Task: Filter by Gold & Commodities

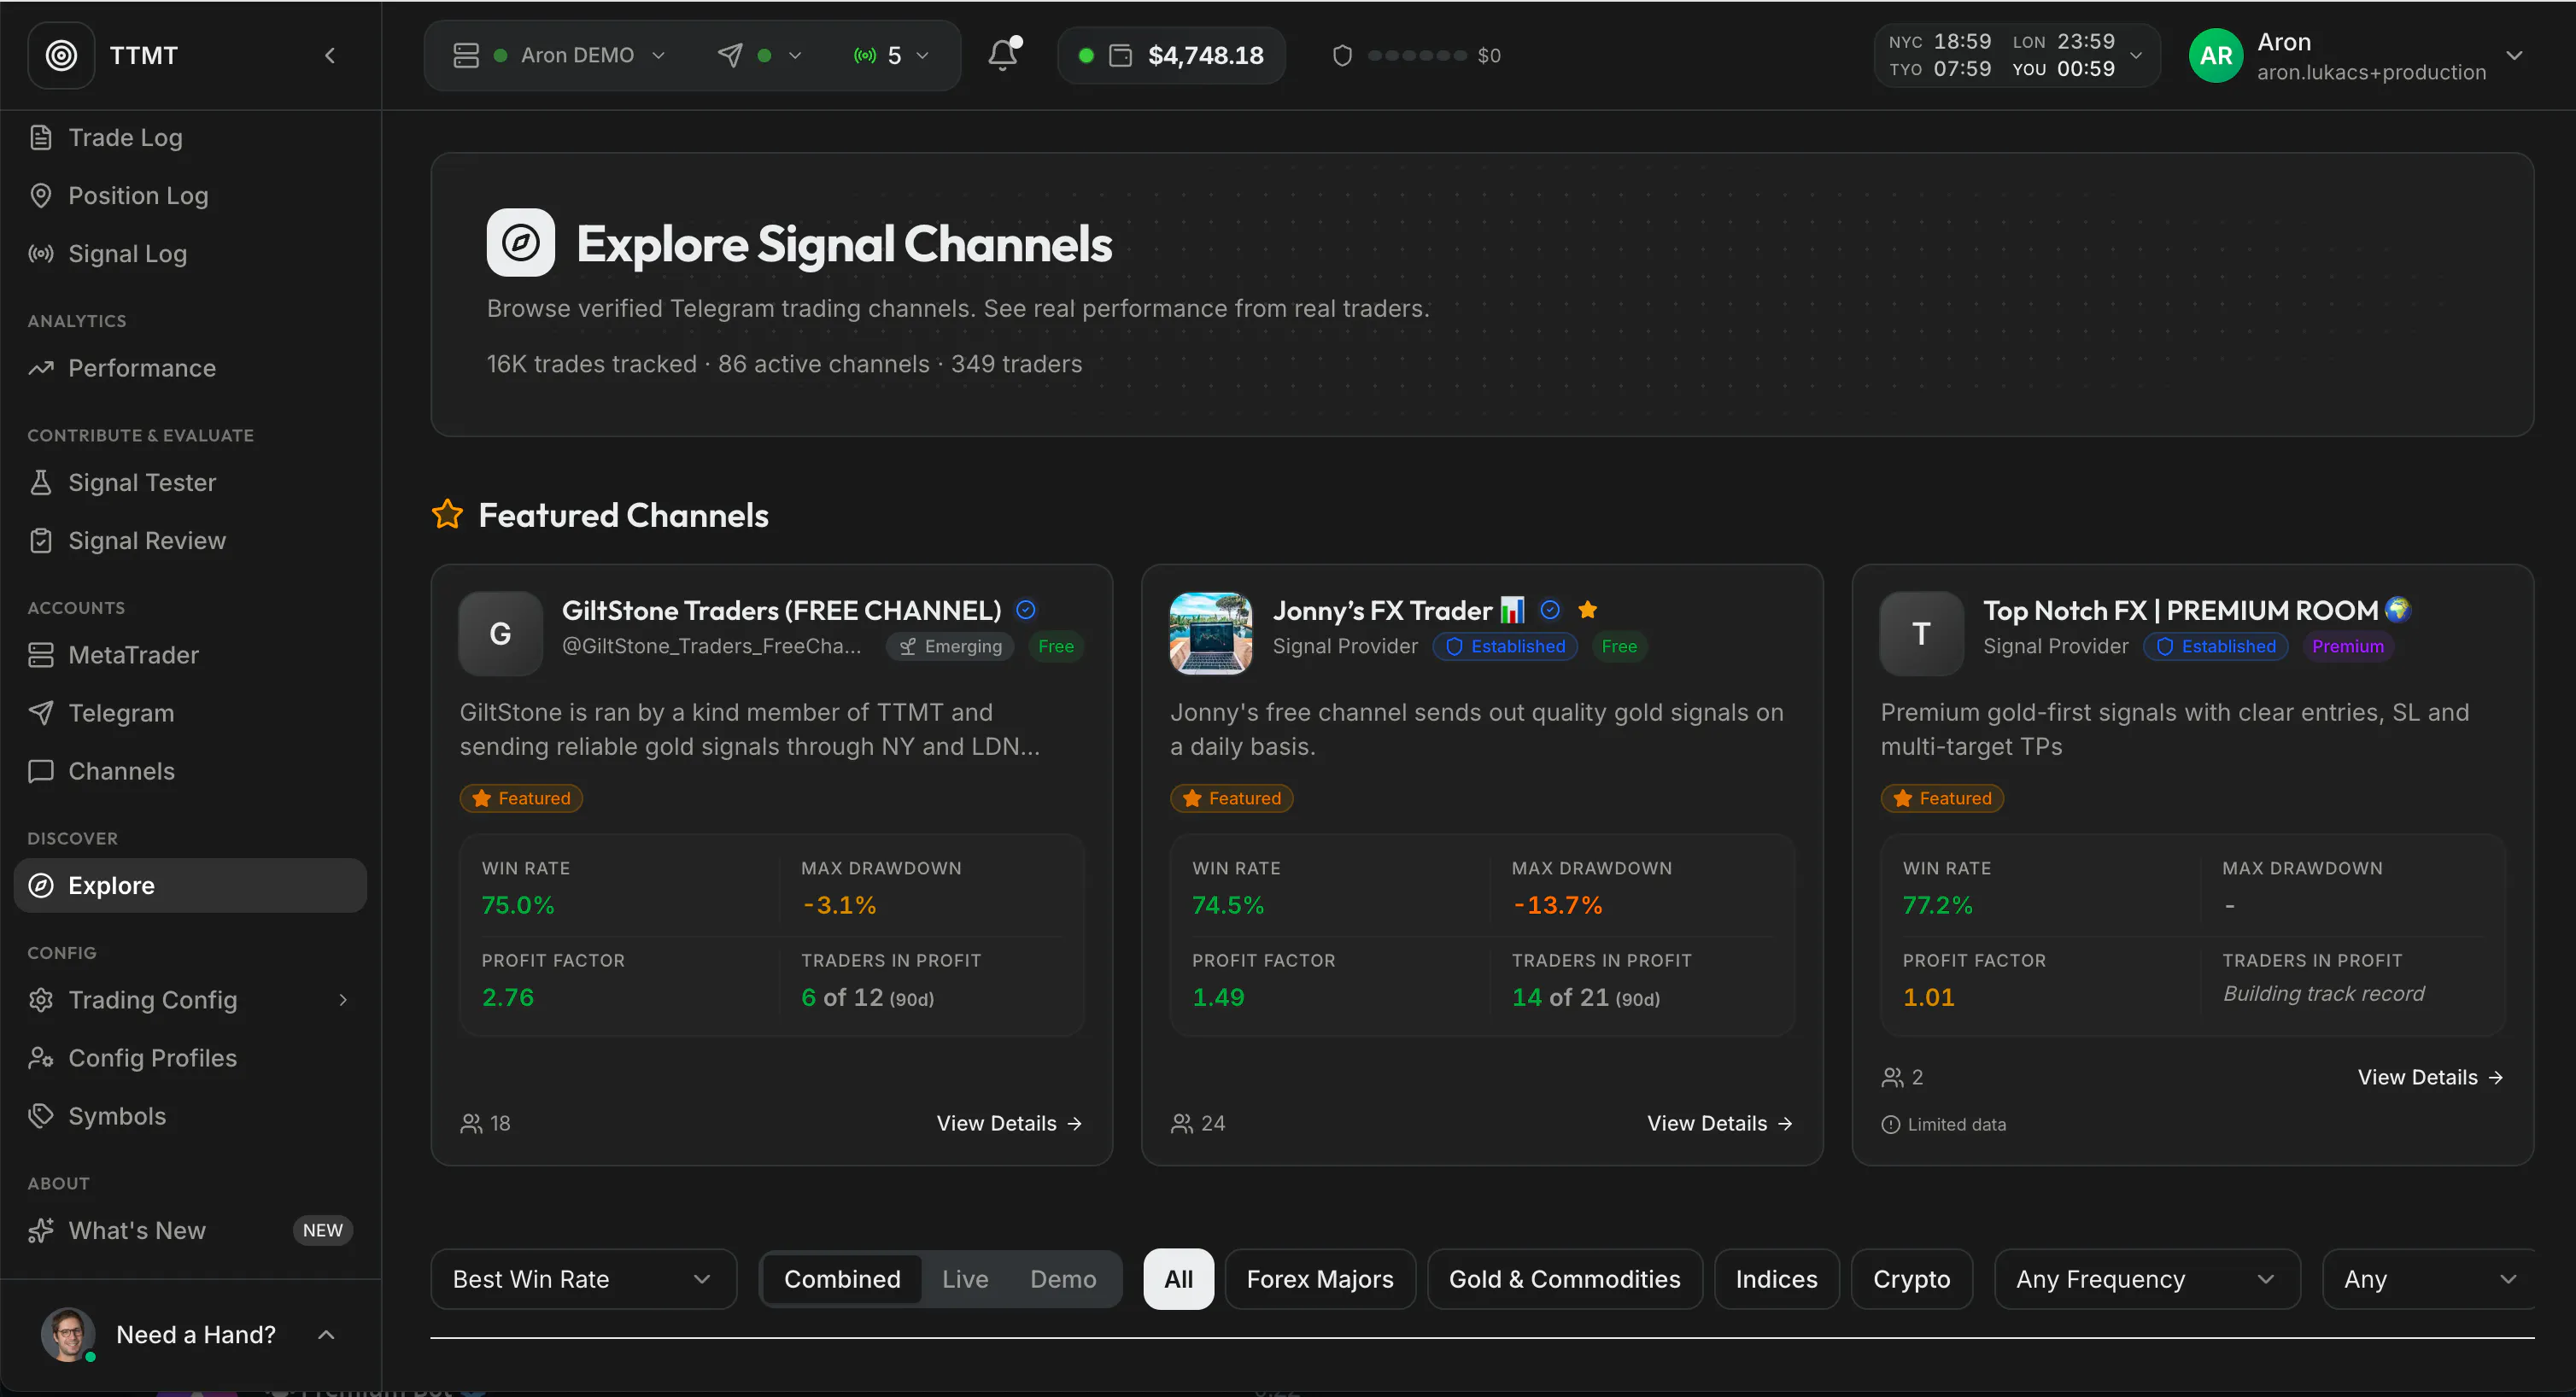Action: (x=1564, y=1279)
